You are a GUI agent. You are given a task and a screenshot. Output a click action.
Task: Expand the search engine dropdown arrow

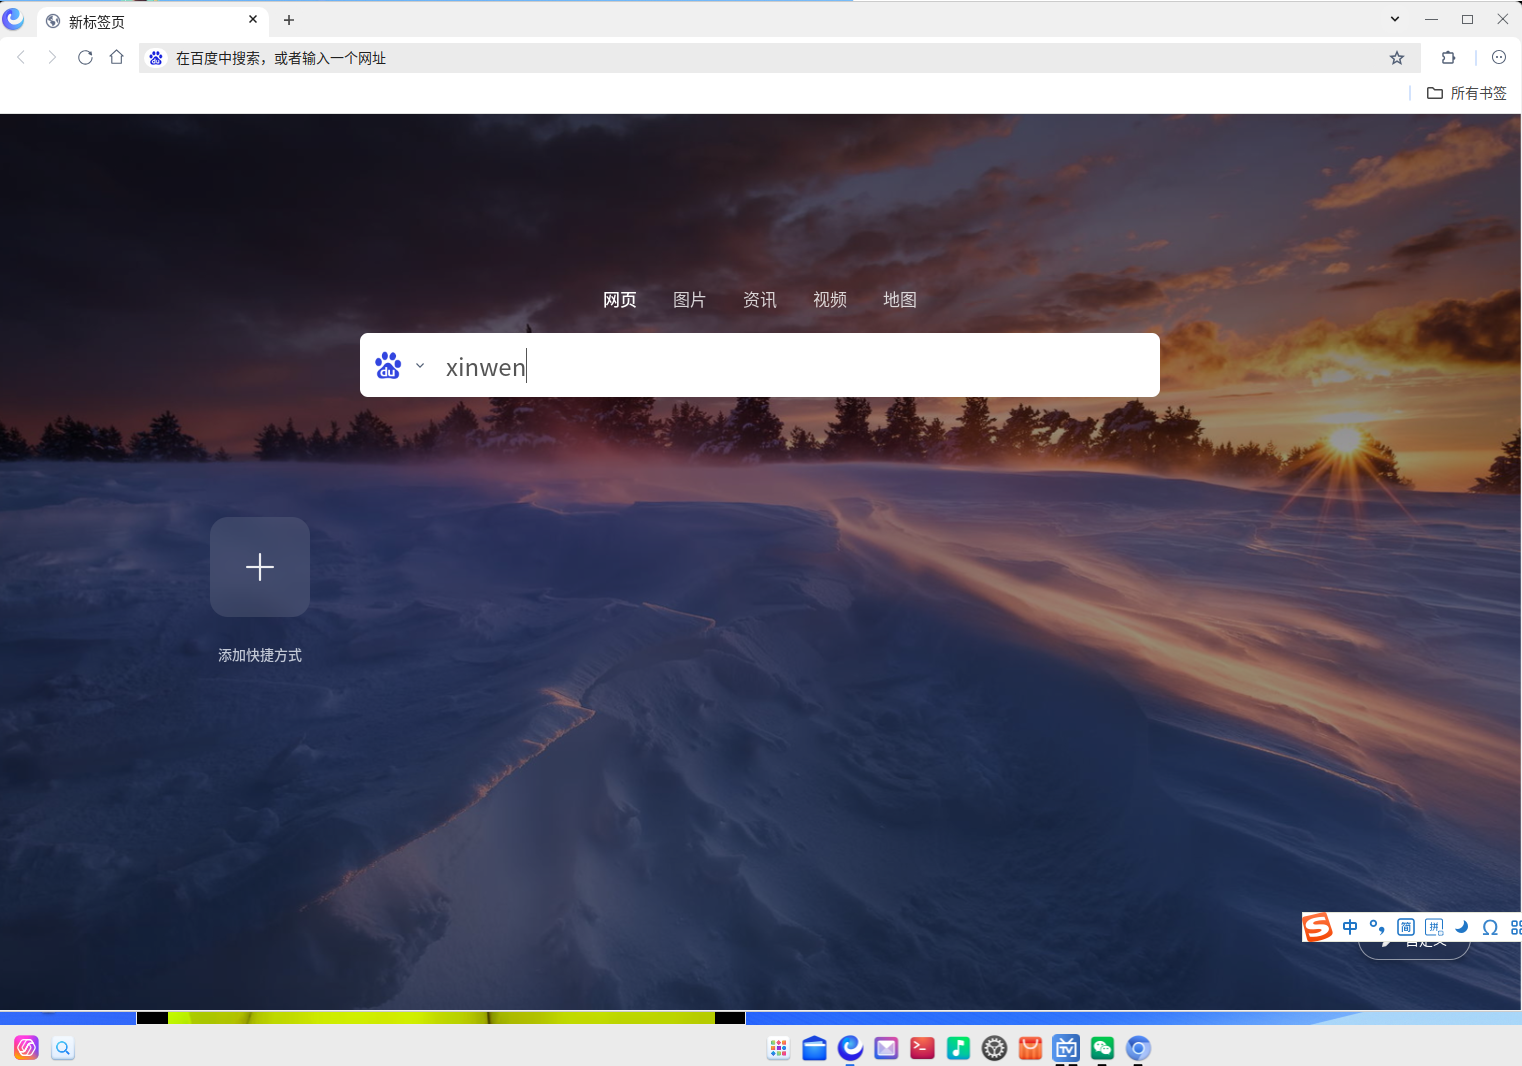[420, 366]
